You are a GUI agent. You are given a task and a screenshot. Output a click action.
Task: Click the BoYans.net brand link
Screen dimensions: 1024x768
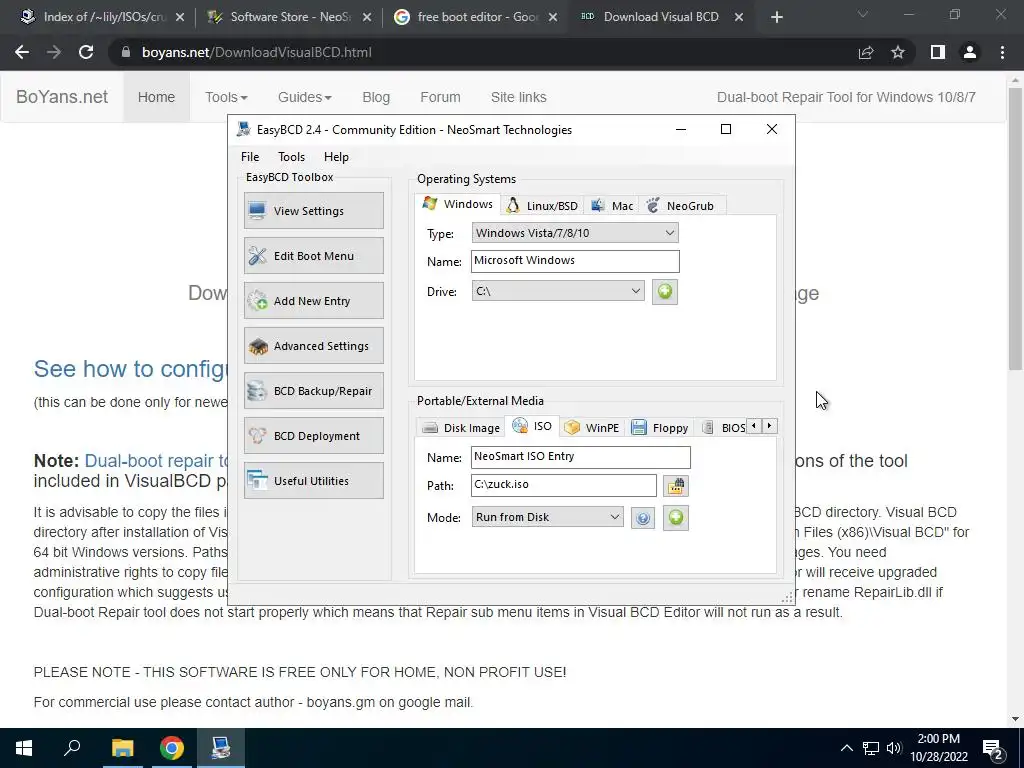pos(62,97)
